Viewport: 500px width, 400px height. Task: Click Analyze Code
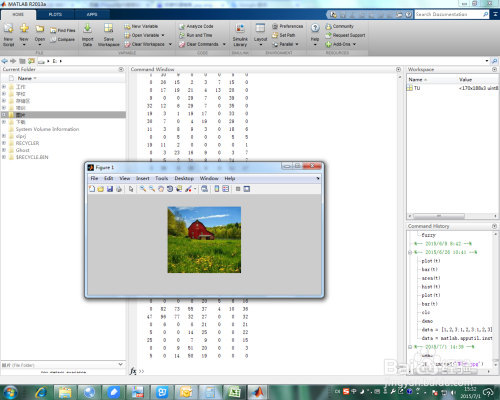pos(196,26)
